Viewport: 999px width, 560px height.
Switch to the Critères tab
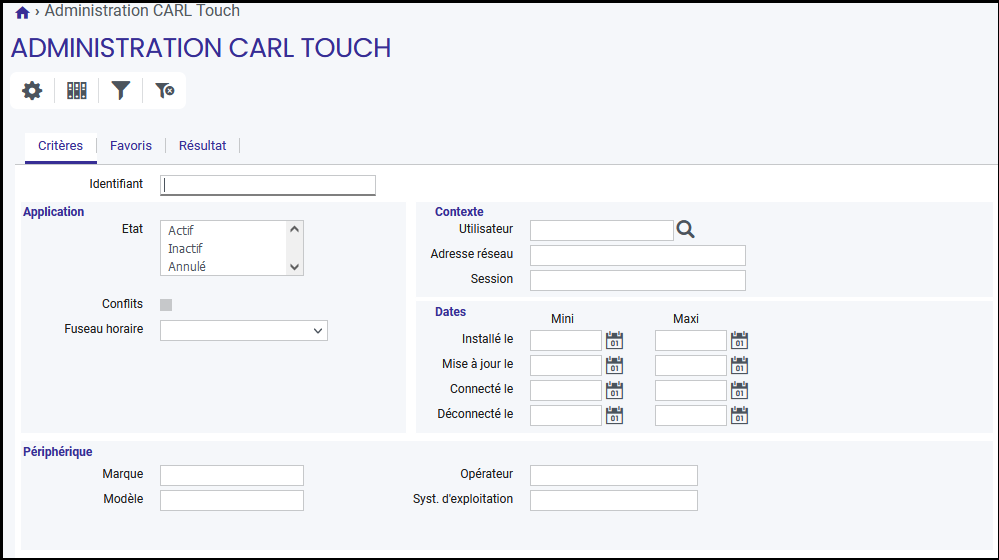coord(61,146)
